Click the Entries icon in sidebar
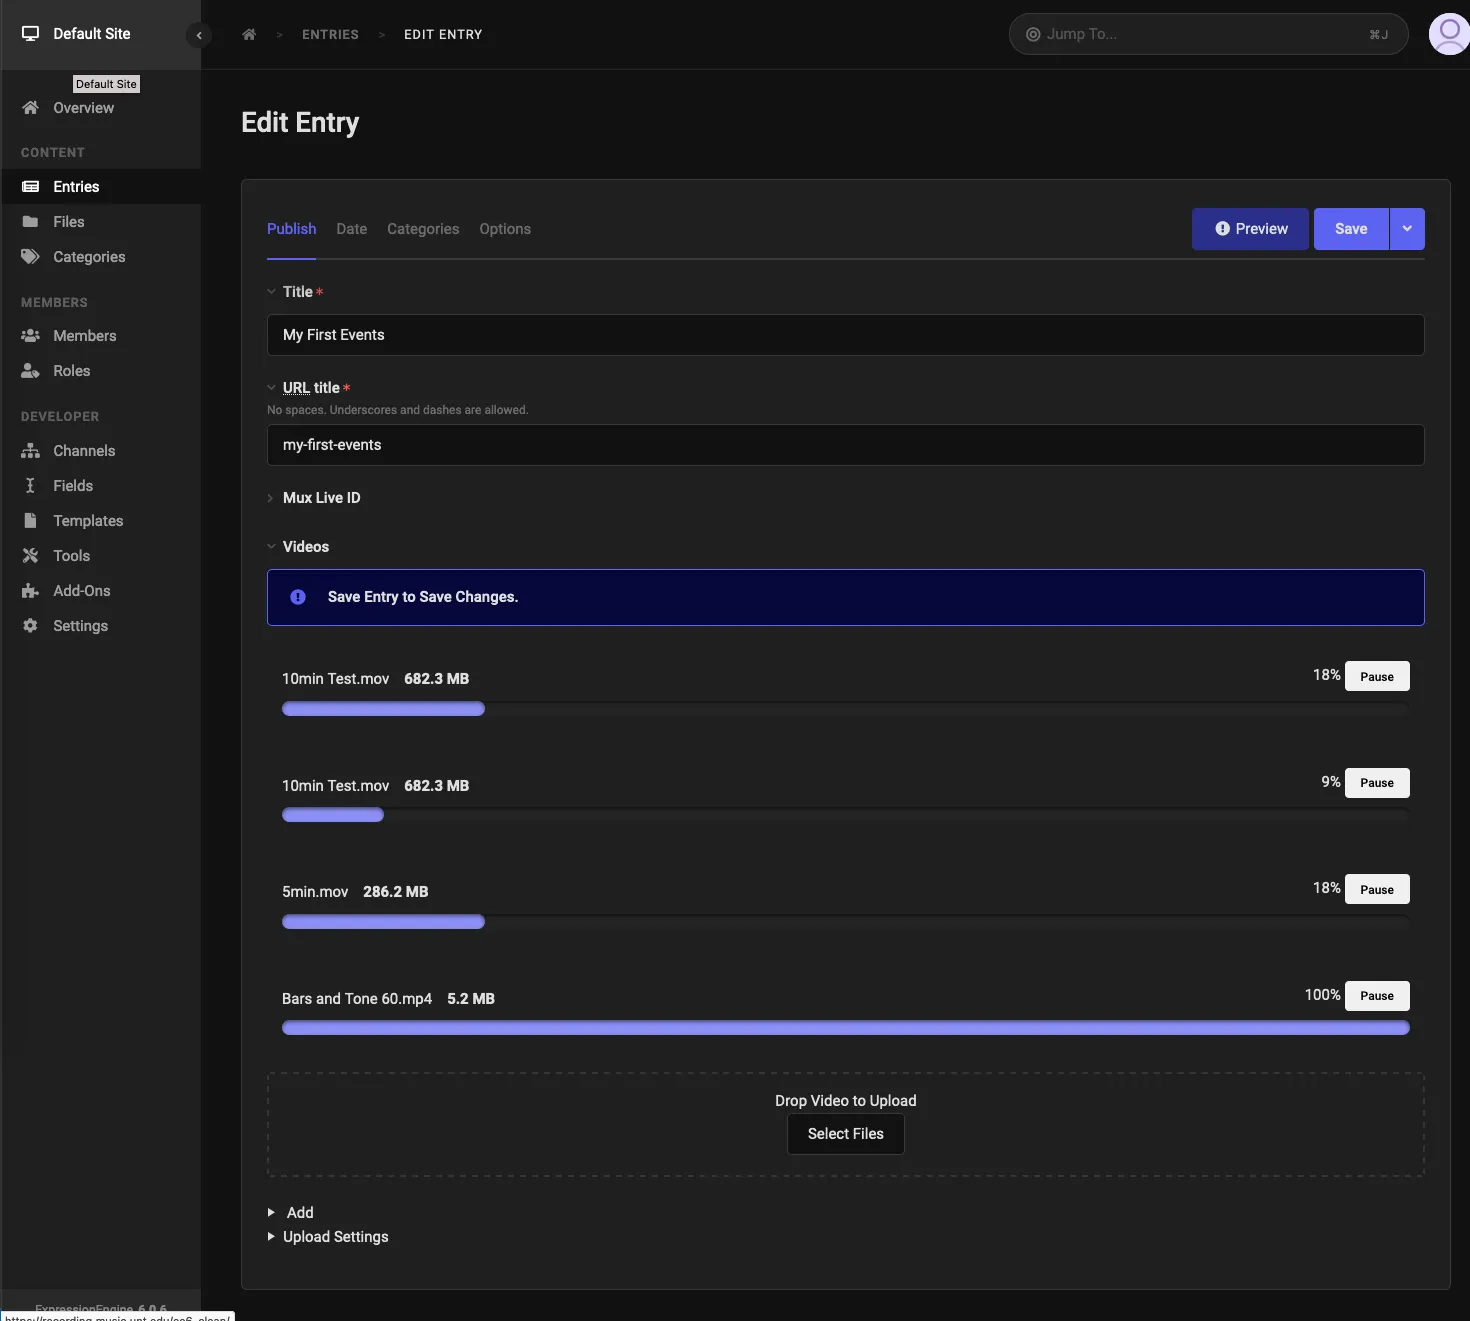The height and width of the screenshot is (1321, 1470). pos(30,187)
